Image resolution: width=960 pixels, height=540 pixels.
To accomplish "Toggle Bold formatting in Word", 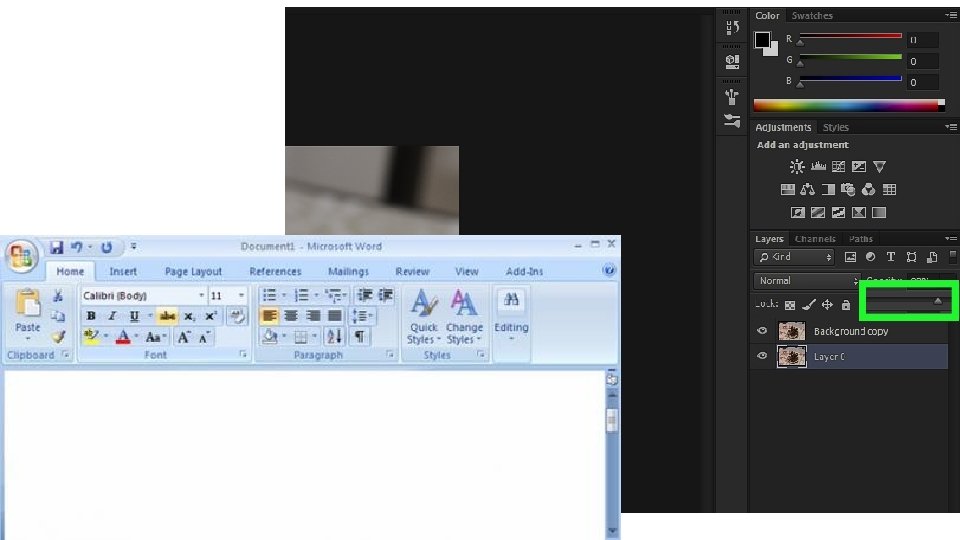I will tap(91, 316).
